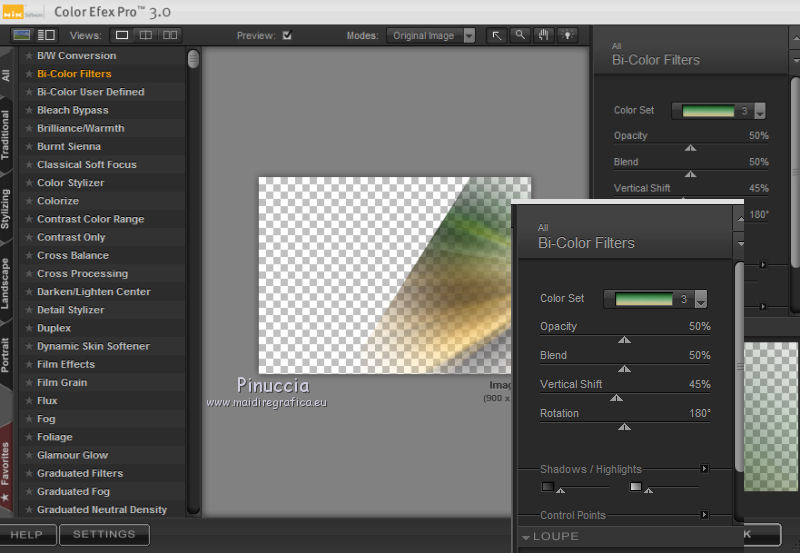Click the favorite star beside Color Stylizer

point(29,183)
